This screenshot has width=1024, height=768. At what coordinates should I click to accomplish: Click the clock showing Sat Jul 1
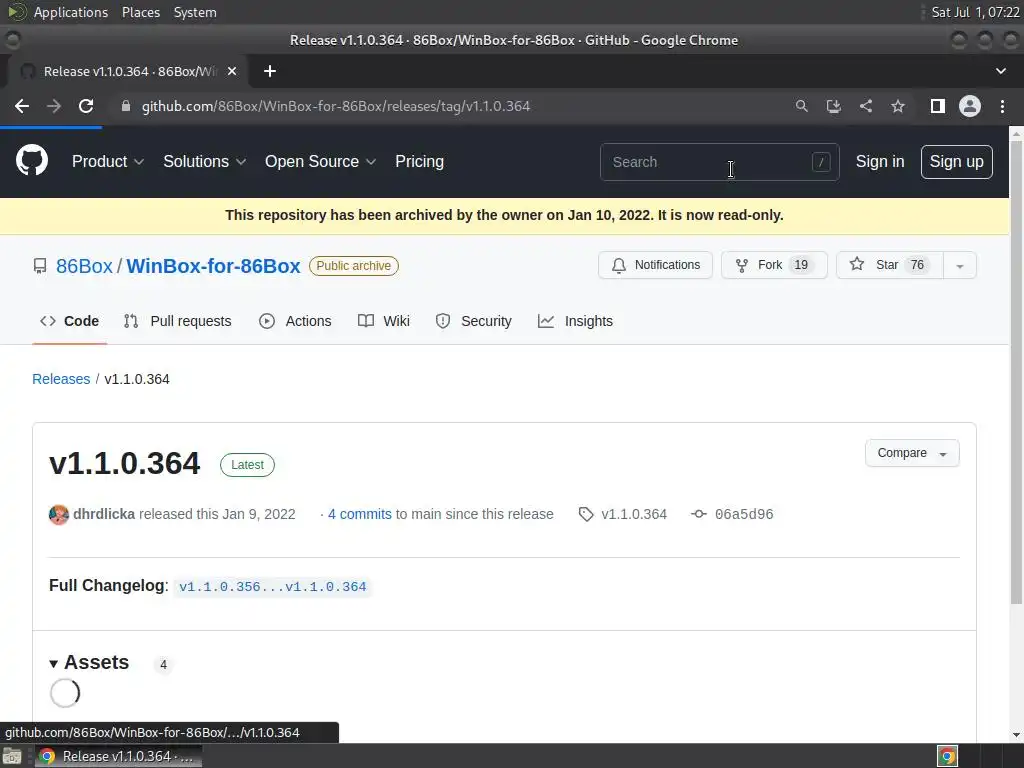coord(975,12)
